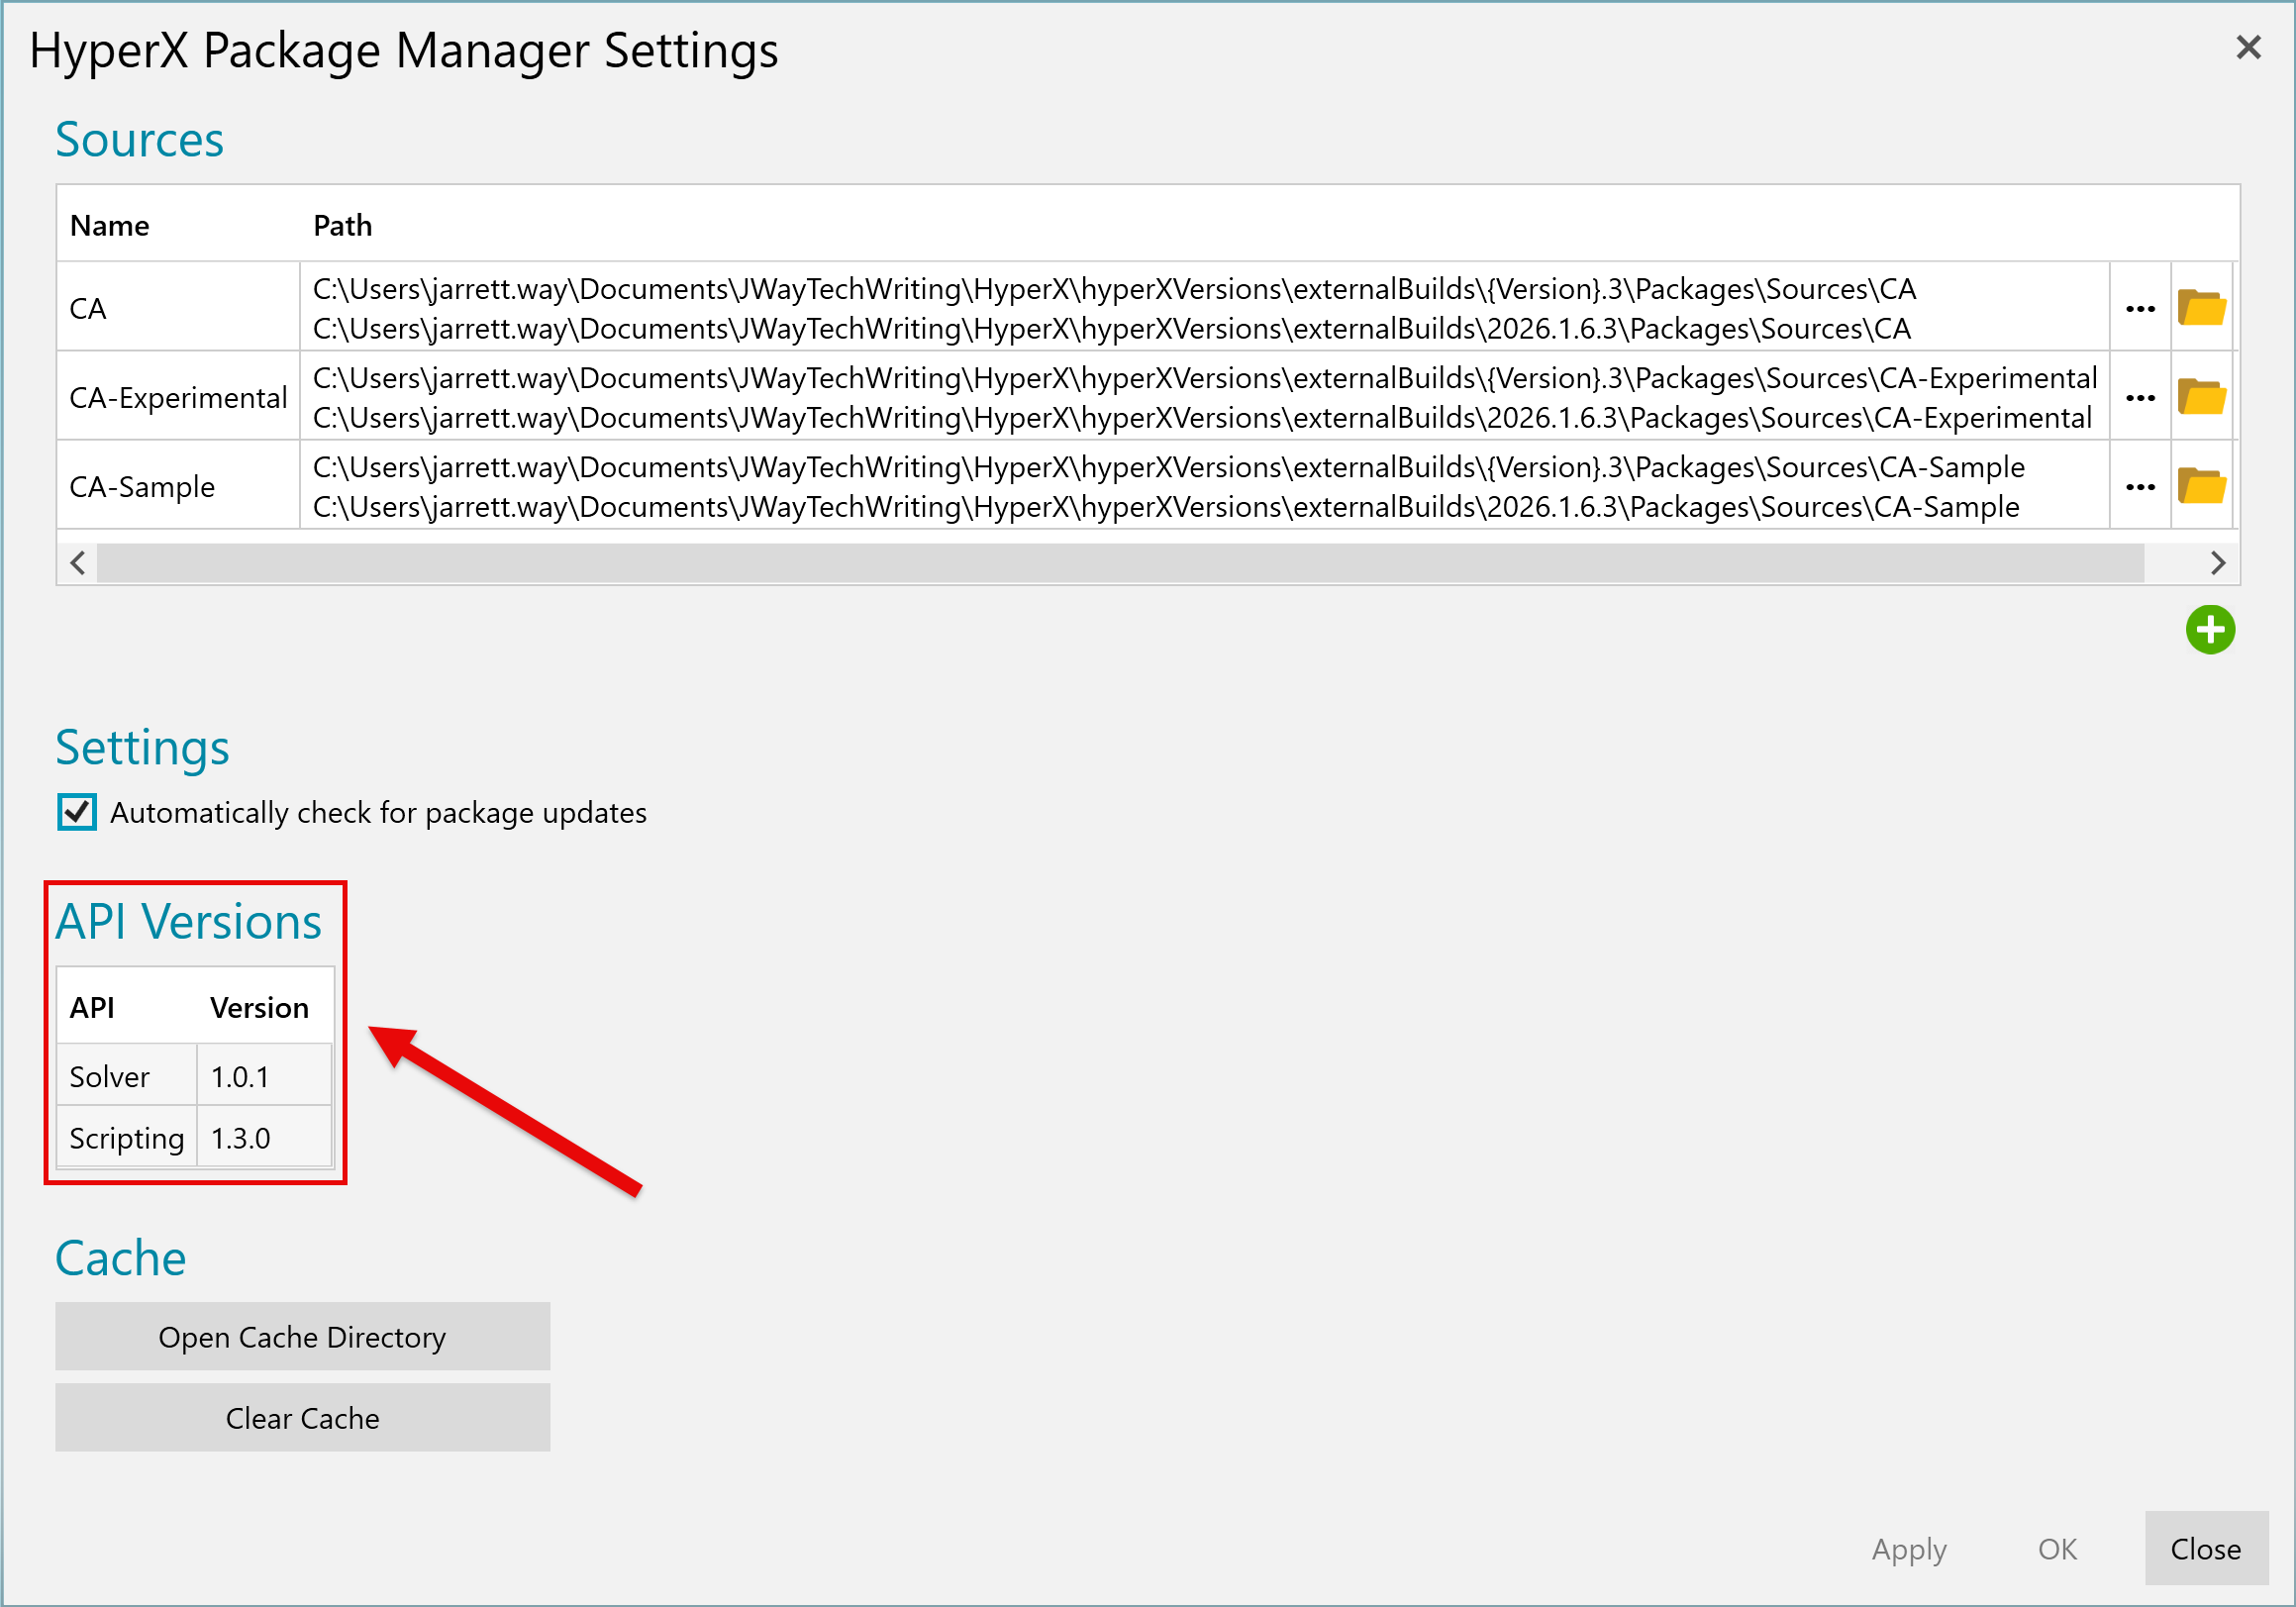Click the horizontal scrollbar thumb in Sources
This screenshot has width=2296, height=1607.
coord(1120,563)
